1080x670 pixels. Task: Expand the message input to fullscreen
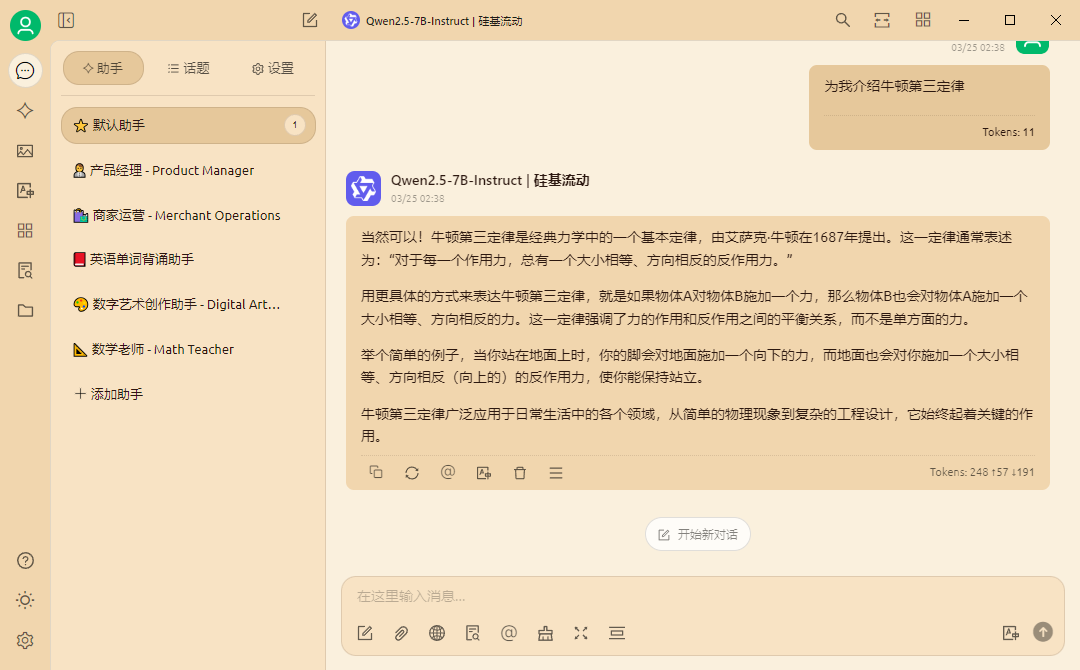click(581, 633)
